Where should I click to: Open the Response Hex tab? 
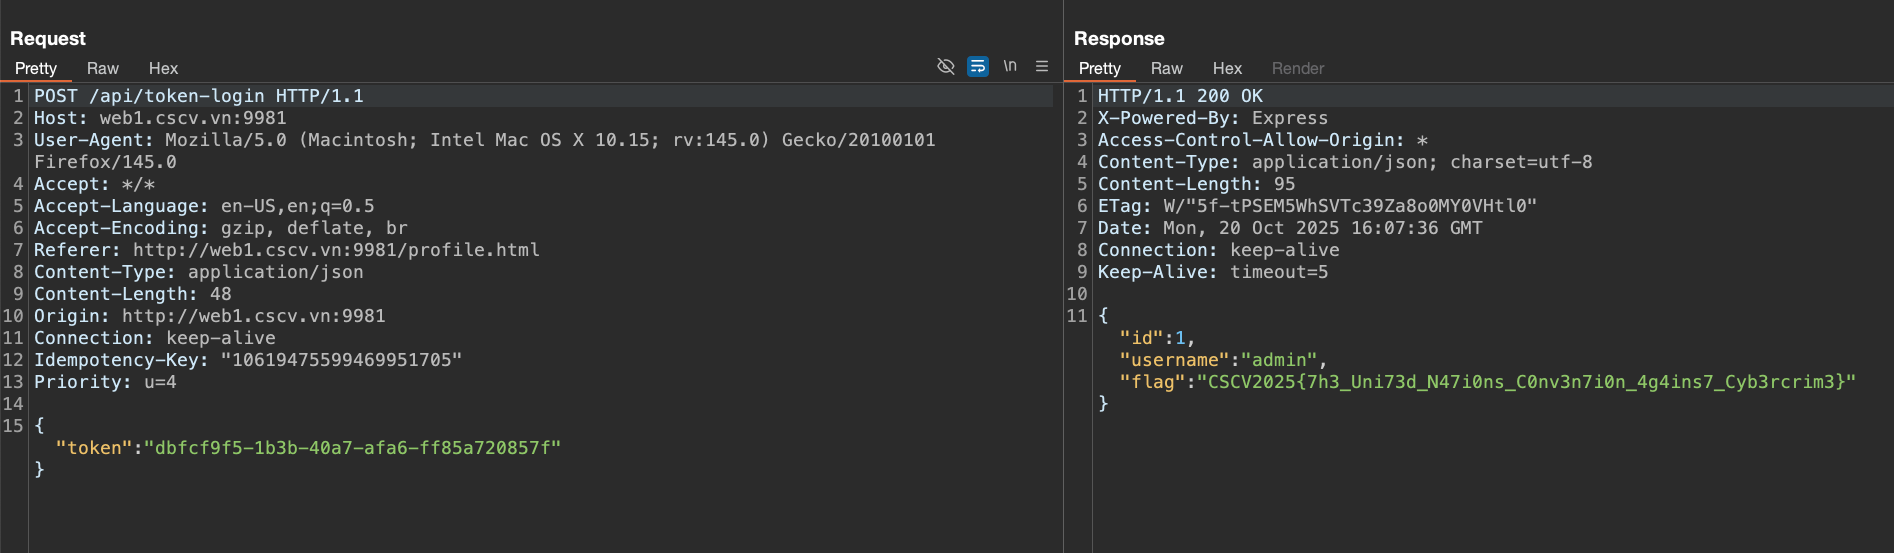tap(1227, 69)
